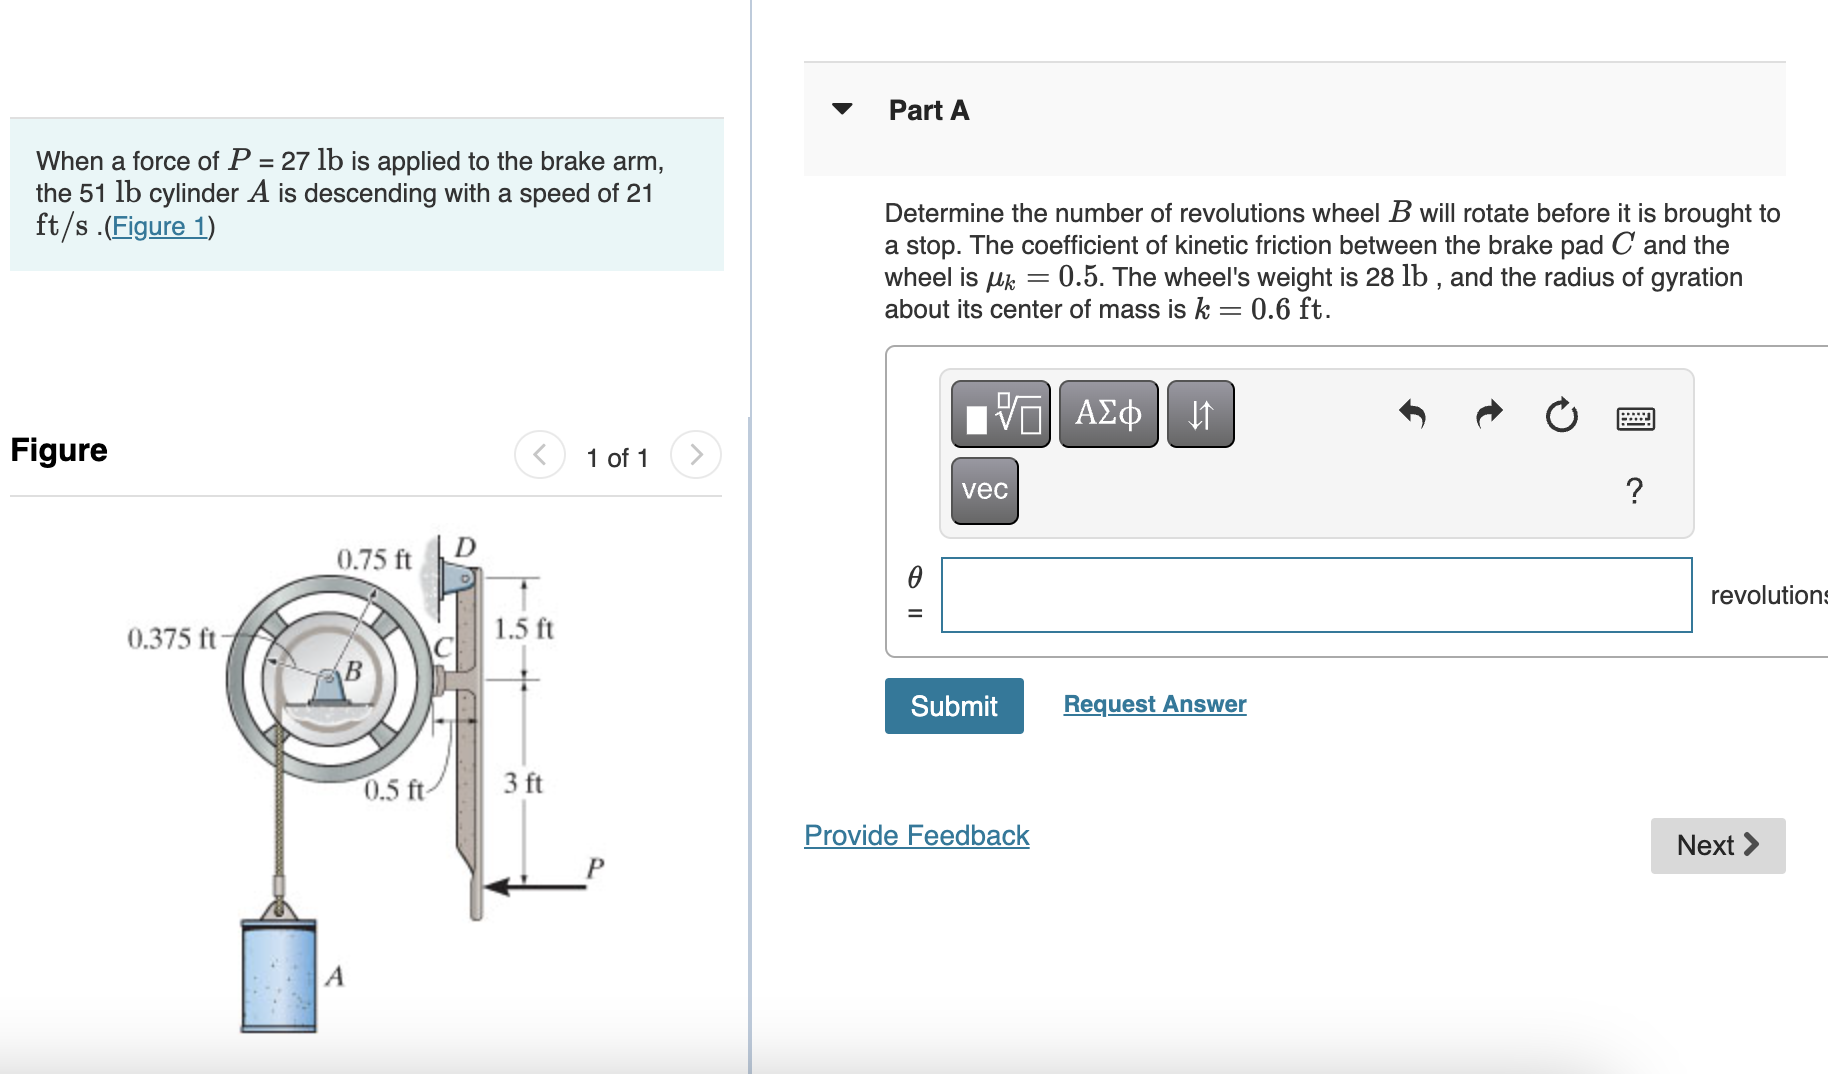This screenshot has width=1828, height=1074.
Task: Select the Part A heading text
Action: (x=926, y=111)
